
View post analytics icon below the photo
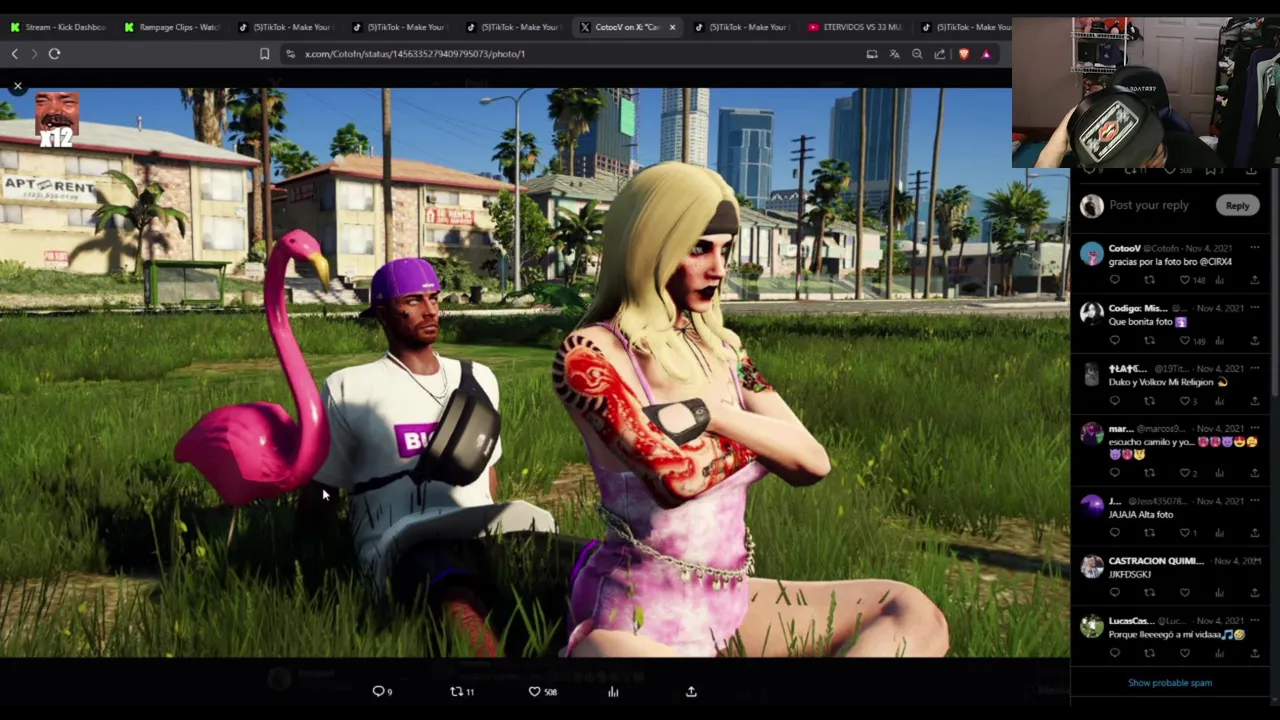coord(613,691)
